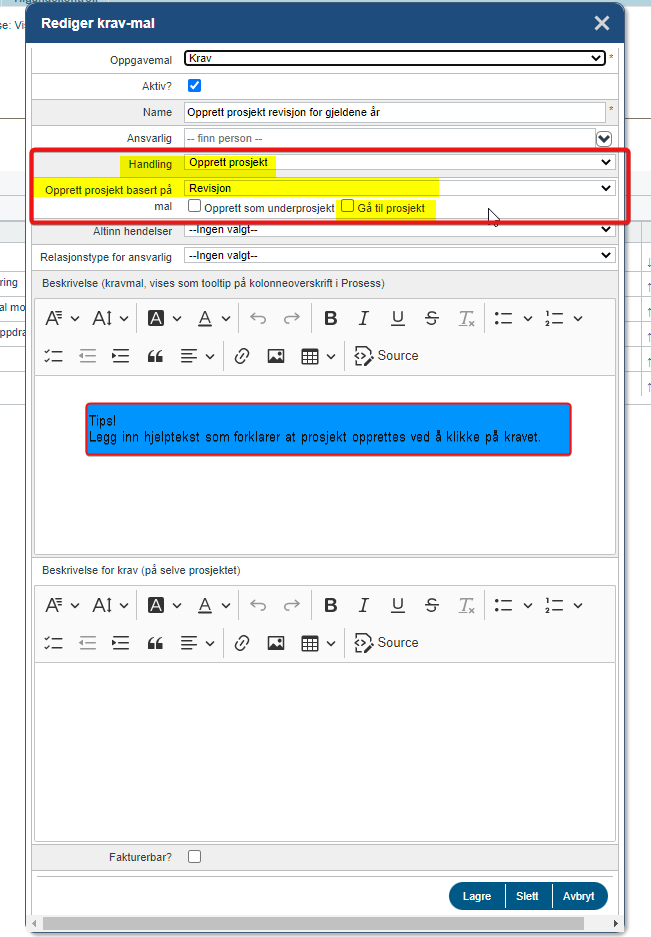Click Bold icon in first editor toolbar
The height and width of the screenshot is (937, 651).
point(330,319)
